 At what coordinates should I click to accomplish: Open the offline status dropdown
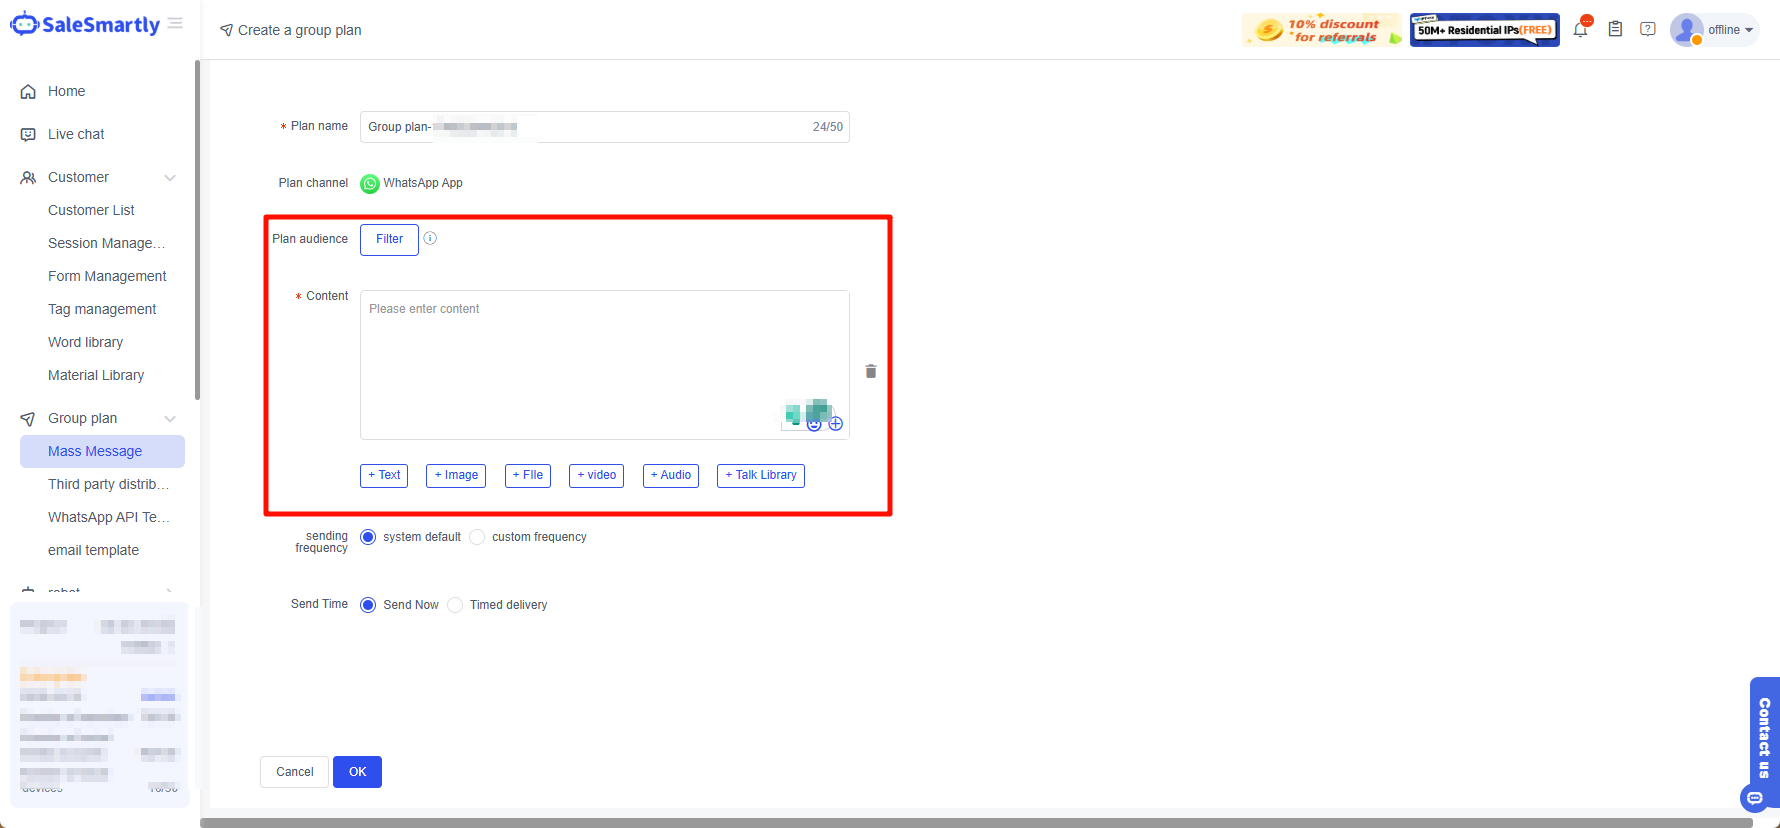(1729, 30)
